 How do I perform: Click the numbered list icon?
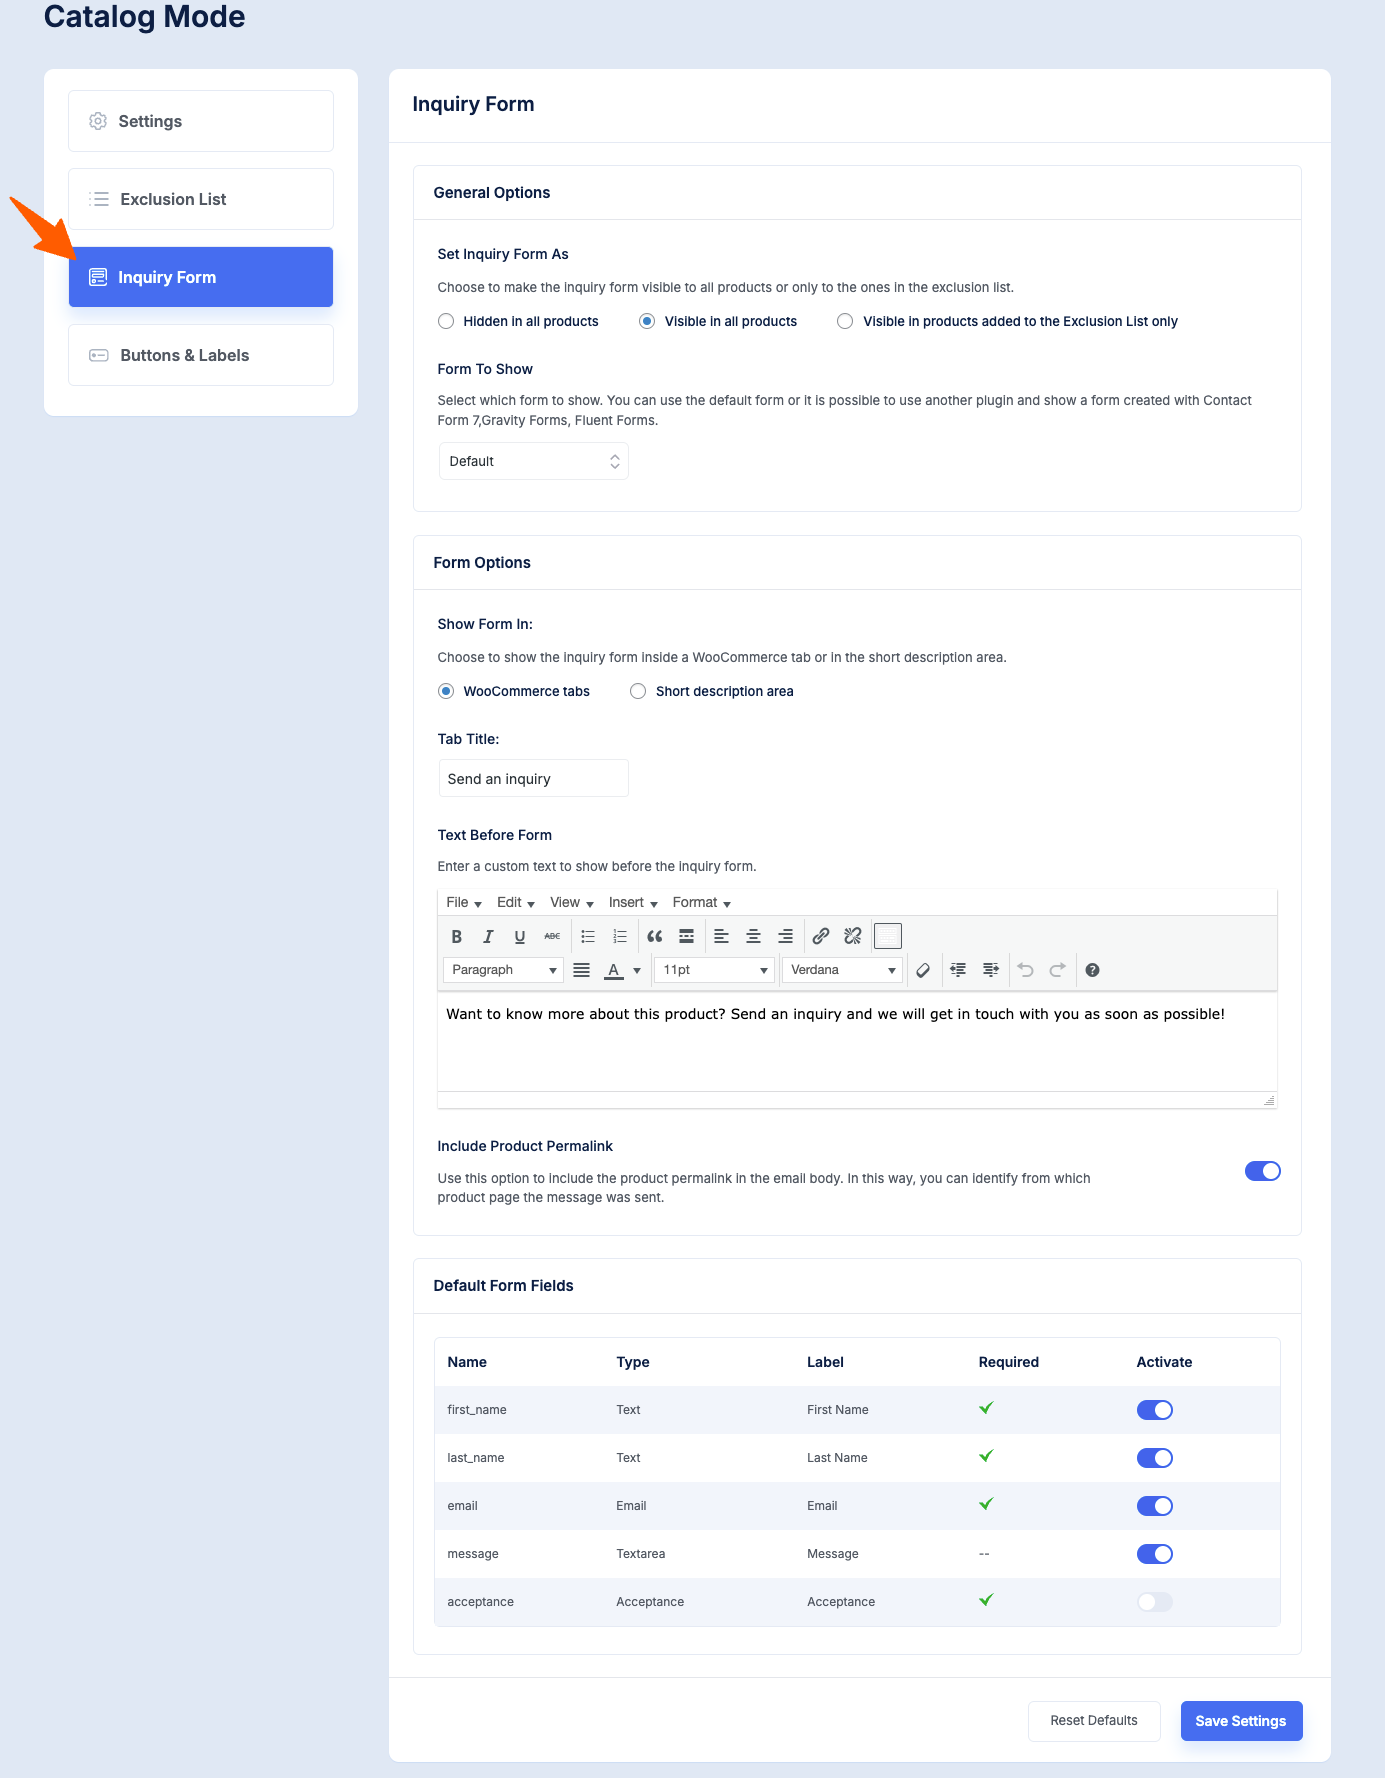tap(620, 937)
